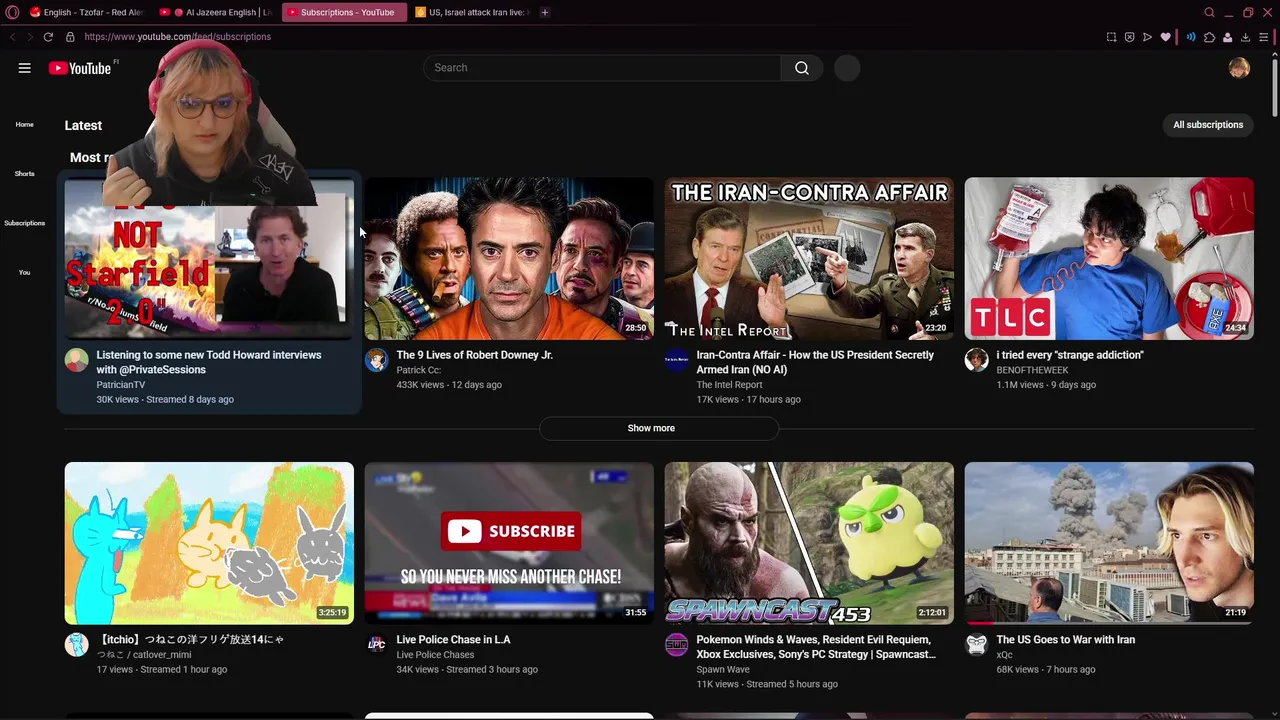Viewport: 1280px width, 720px height.
Task: Click the padlock site-info icon
Action: (70, 37)
